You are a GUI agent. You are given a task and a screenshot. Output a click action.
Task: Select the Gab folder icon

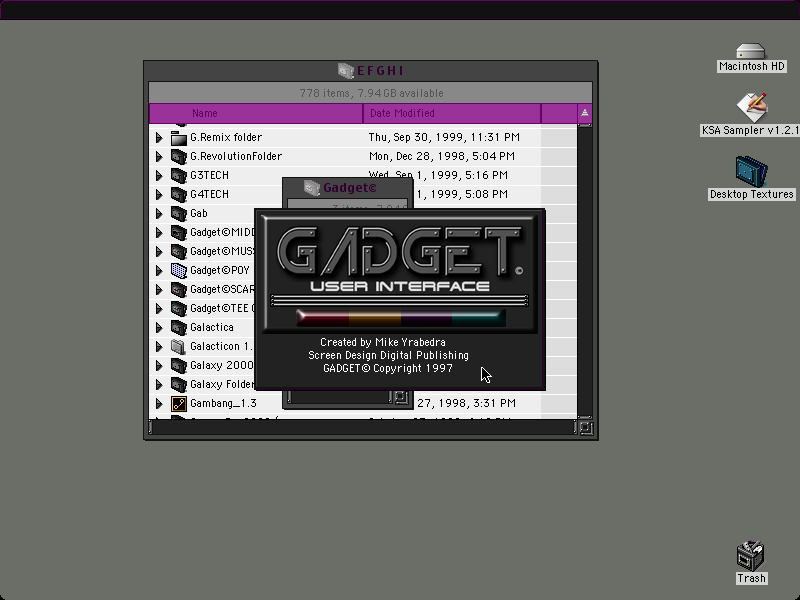point(179,213)
